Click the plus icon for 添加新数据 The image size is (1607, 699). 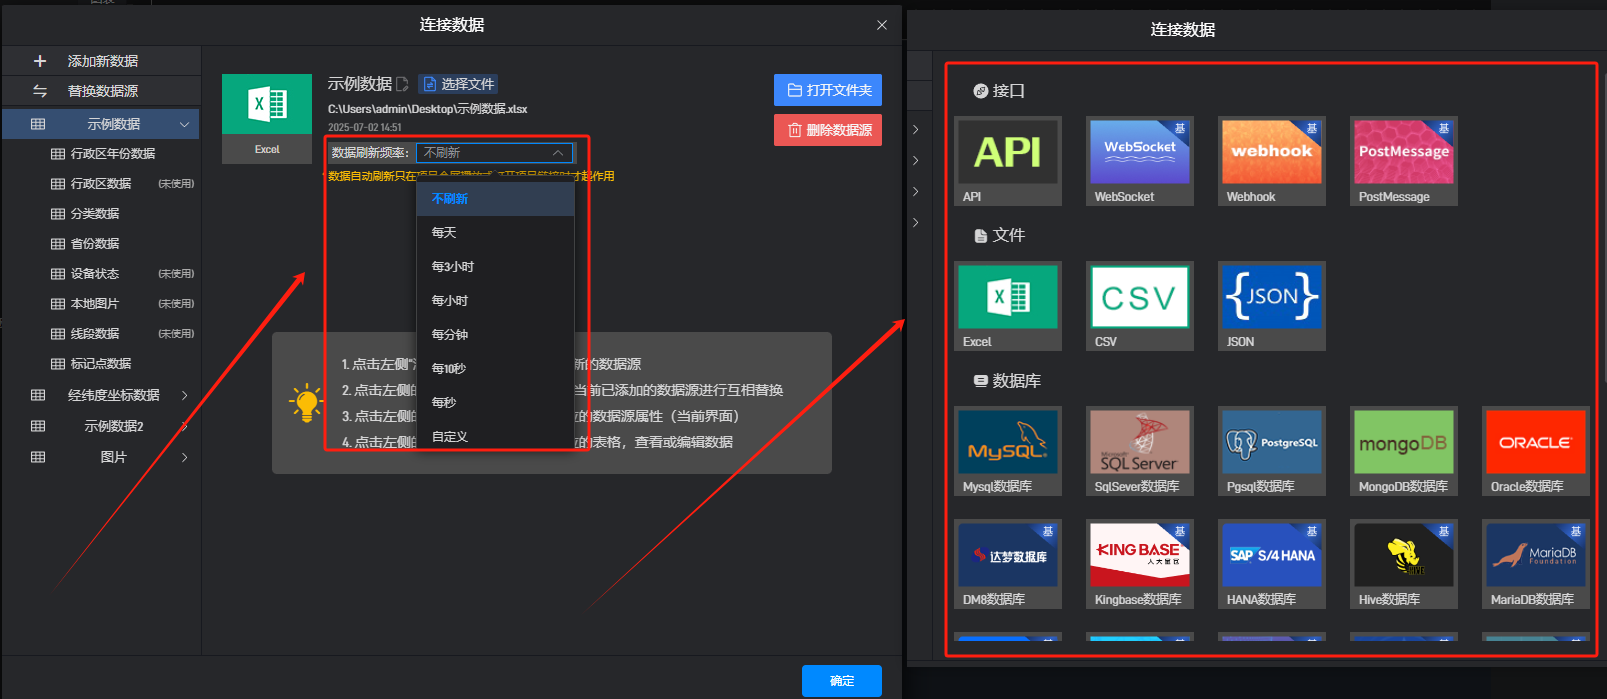click(40, 61)
